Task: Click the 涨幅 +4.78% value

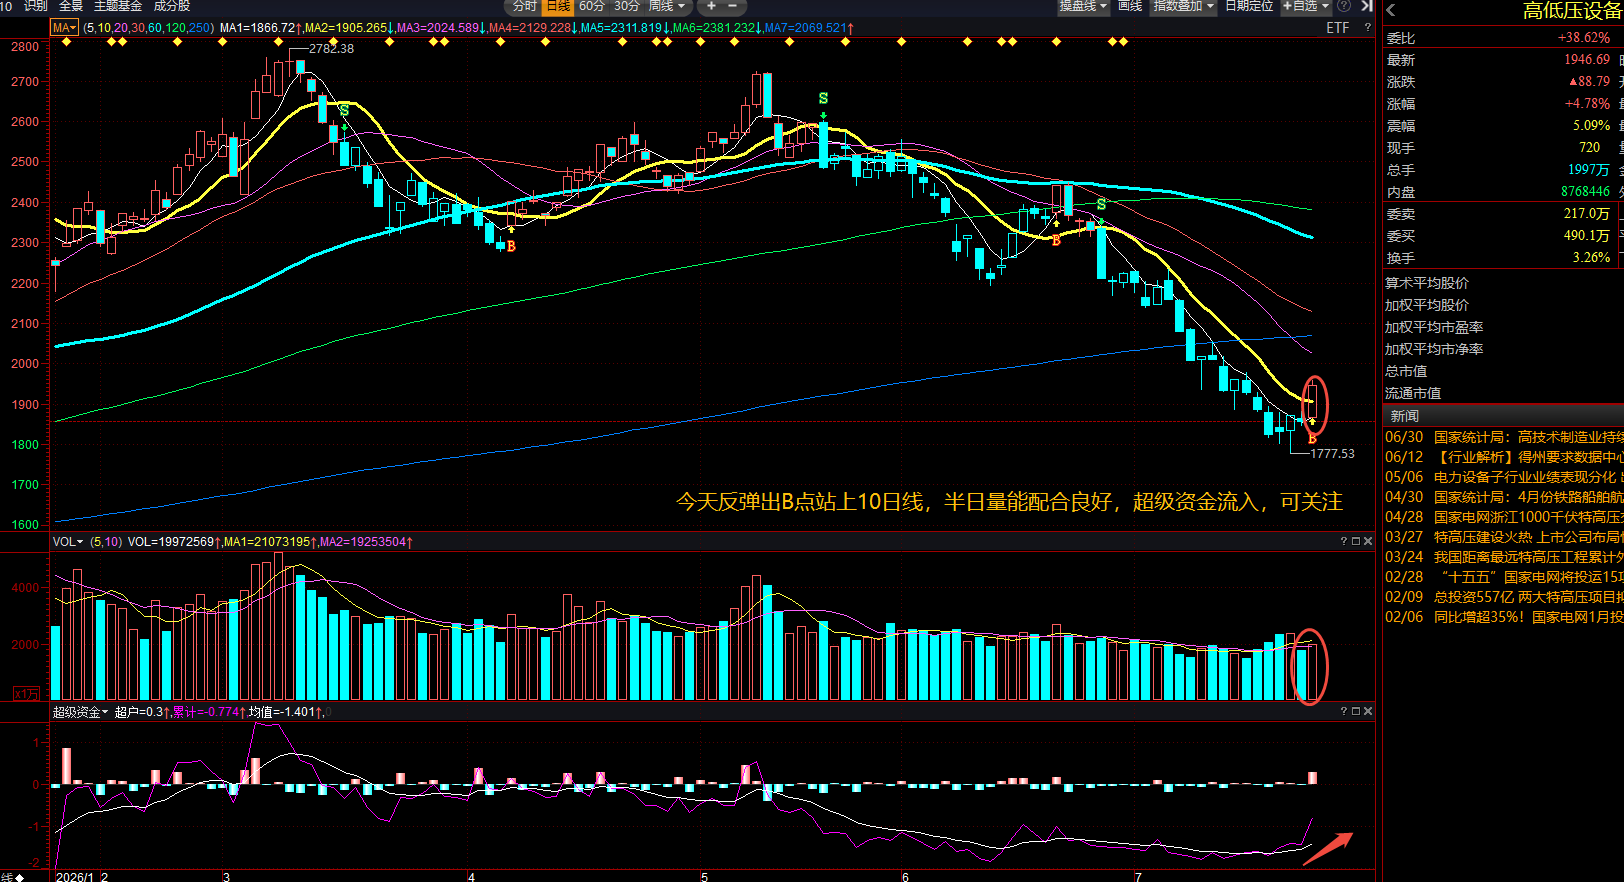Action: pyautogui.click(x=1587, y=104)
